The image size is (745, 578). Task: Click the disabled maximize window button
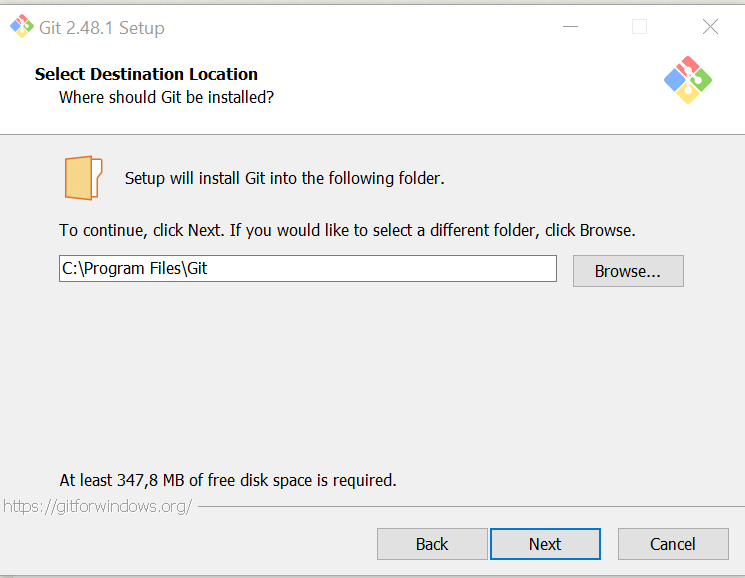(639, 27)
